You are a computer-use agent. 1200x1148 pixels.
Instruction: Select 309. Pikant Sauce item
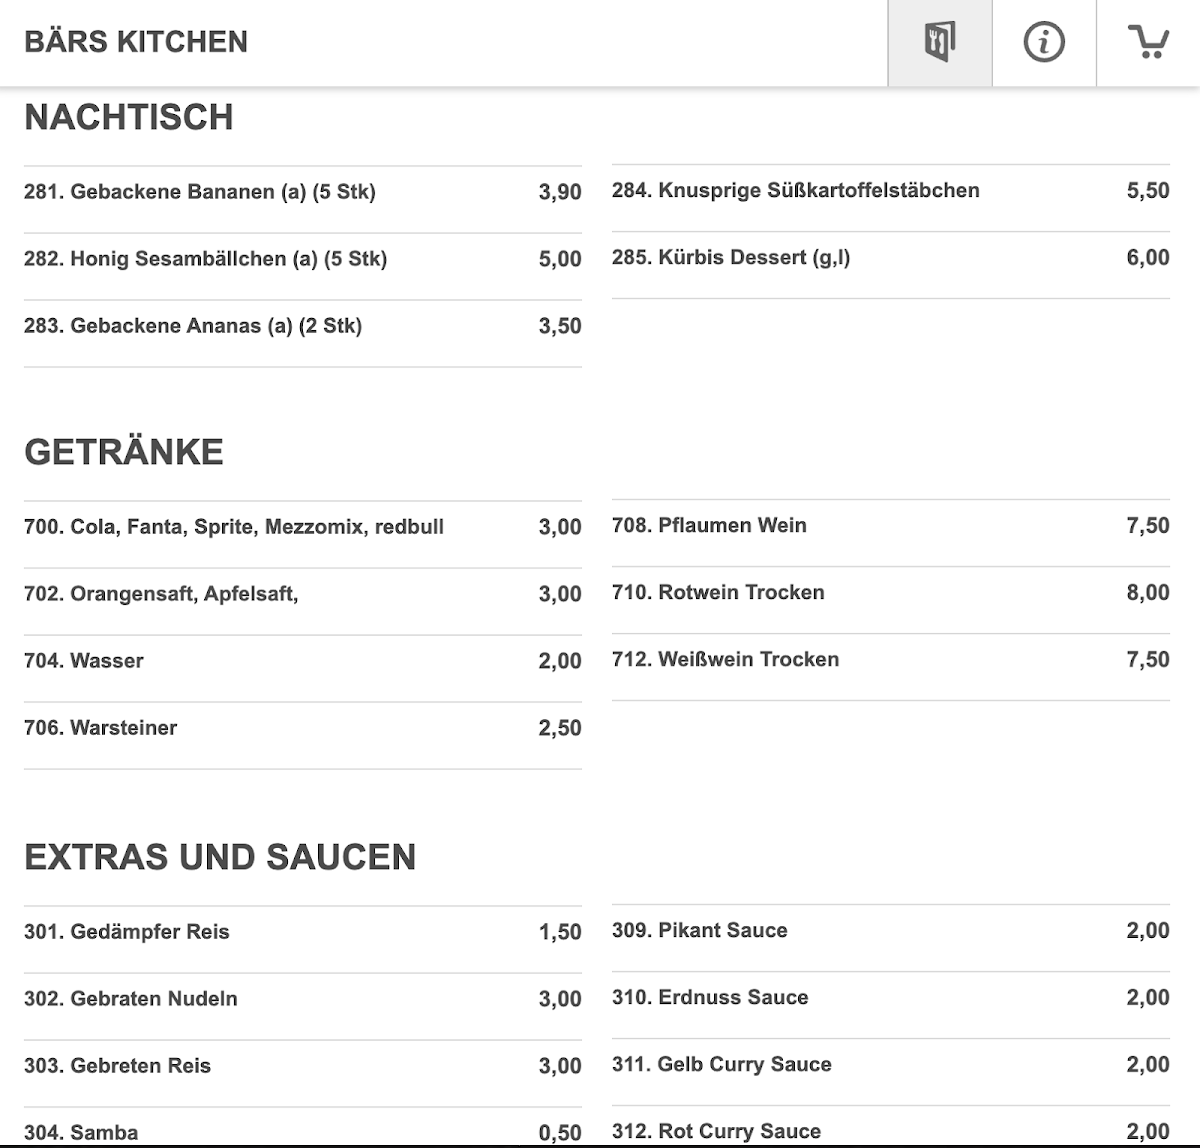(891, 938)
